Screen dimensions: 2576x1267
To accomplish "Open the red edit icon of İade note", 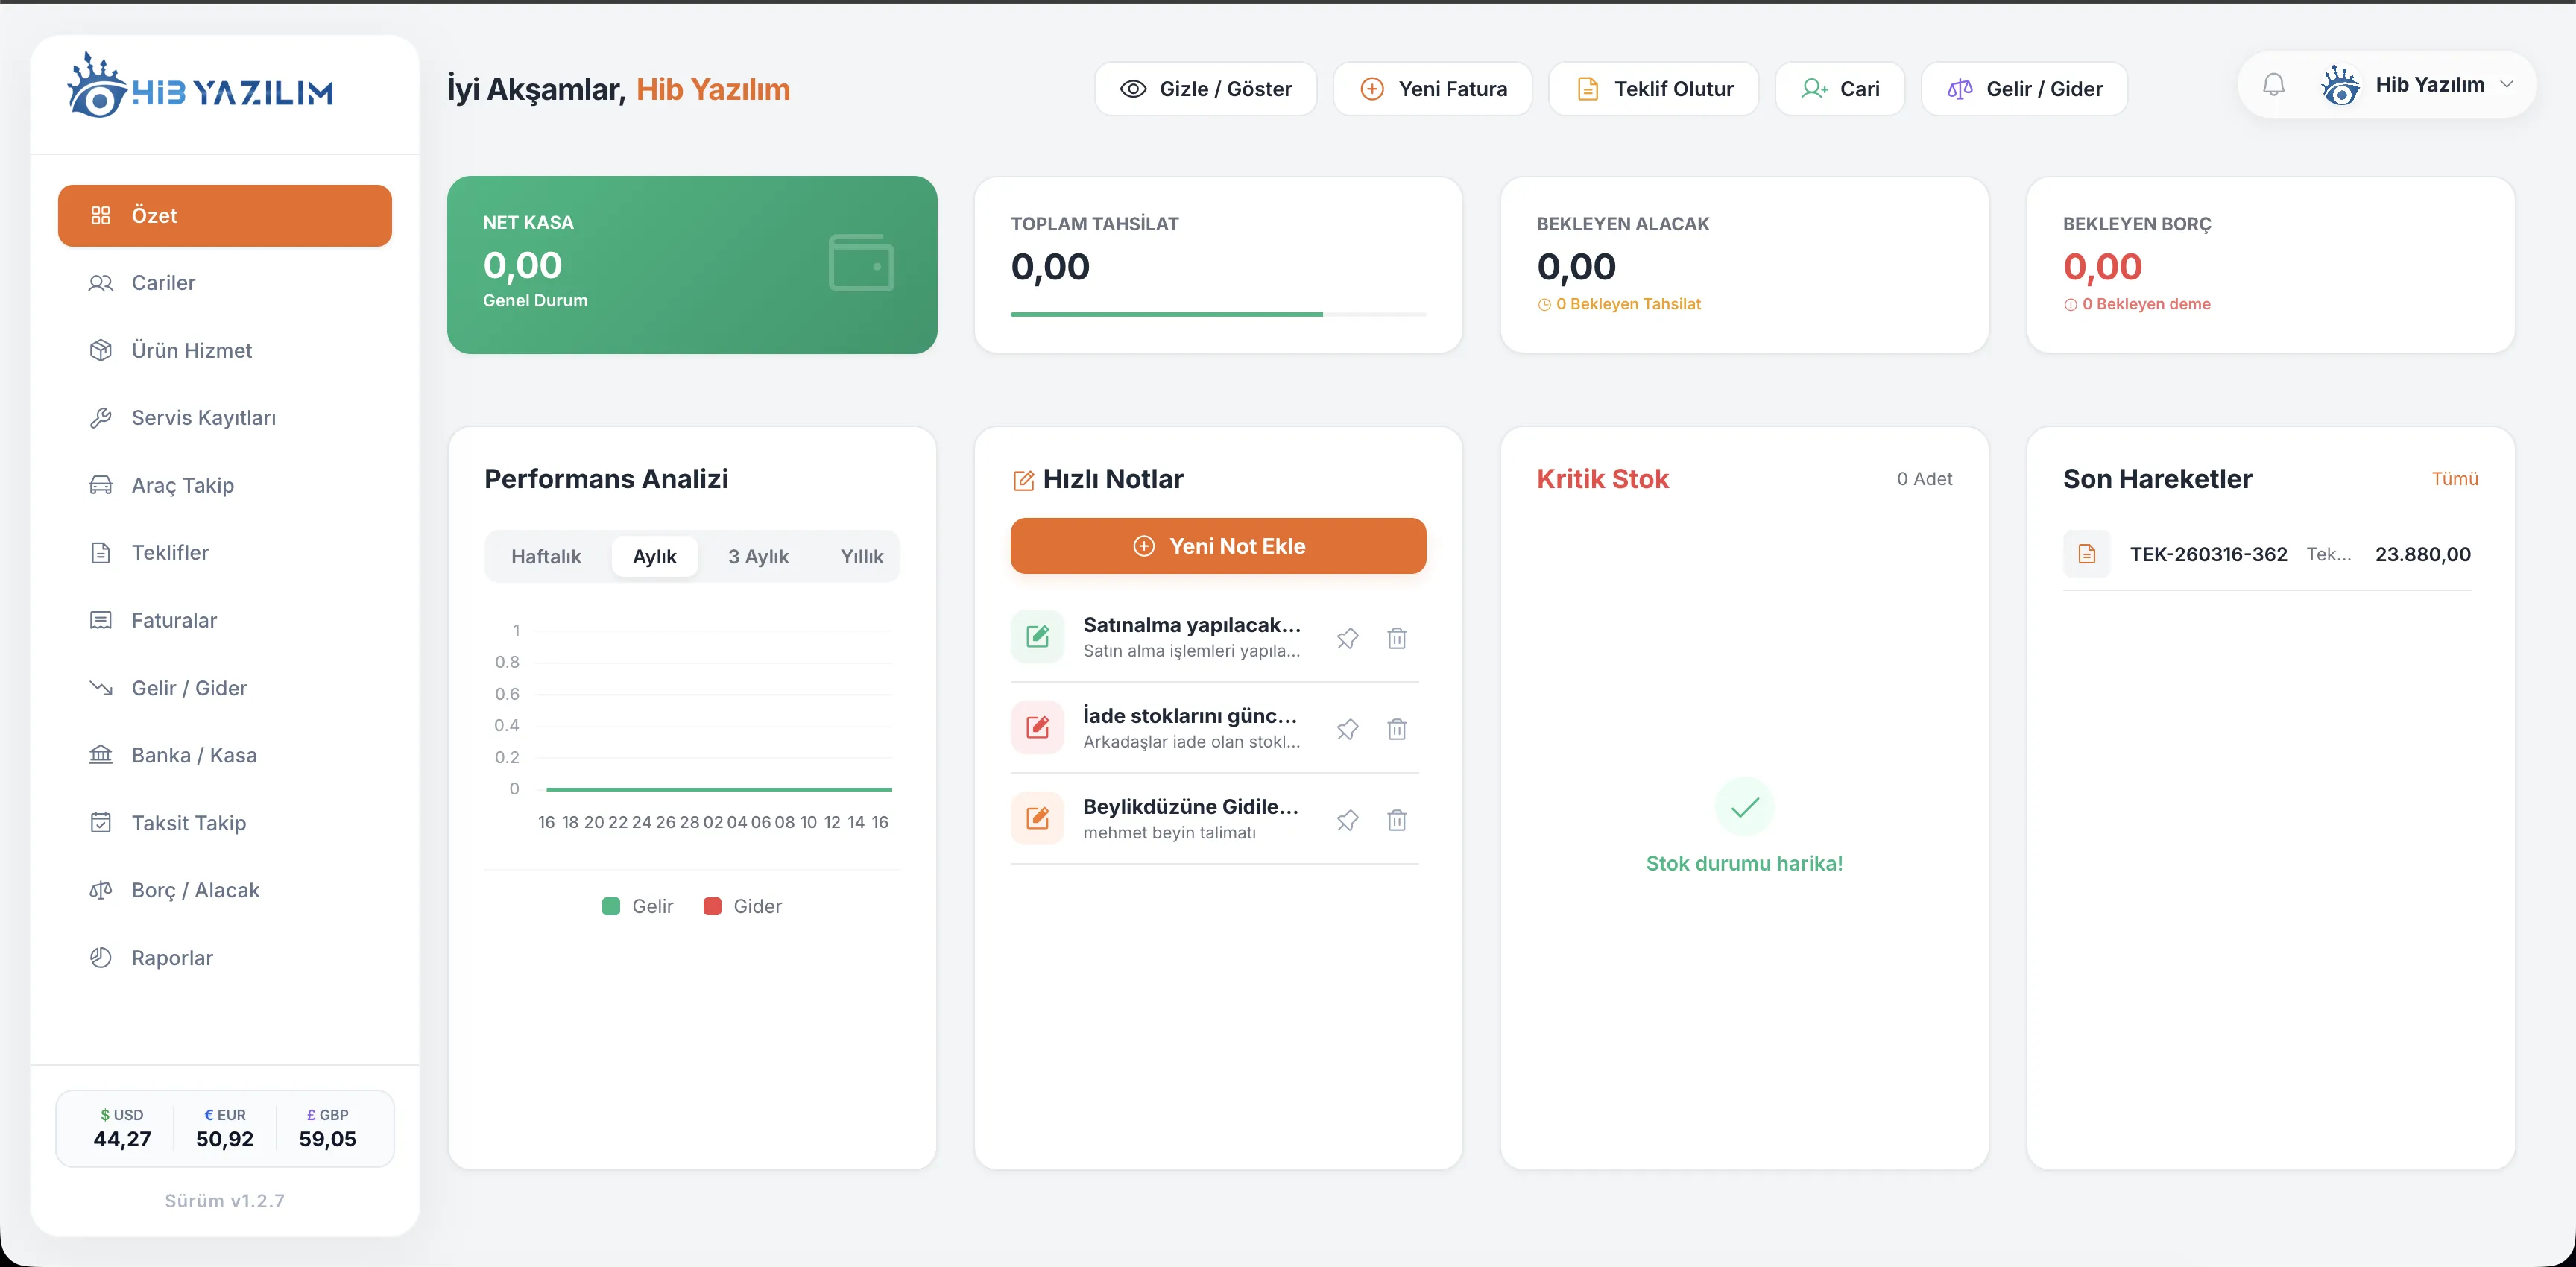I will coord(1037,727).
